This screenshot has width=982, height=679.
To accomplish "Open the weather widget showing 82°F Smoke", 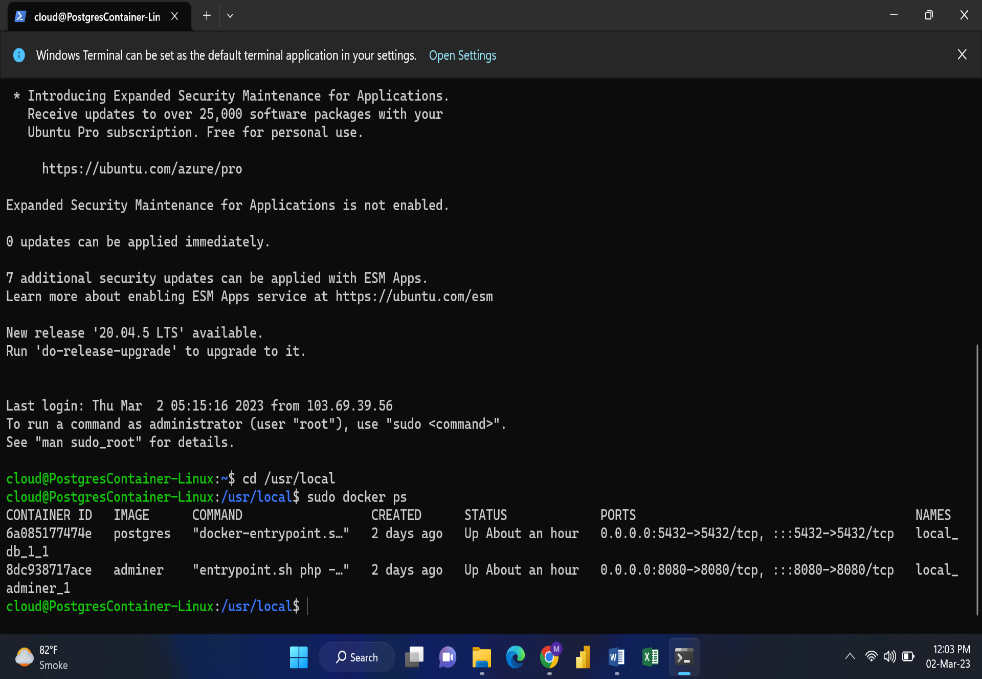I will pyautogui.click(x=41, y=657).
